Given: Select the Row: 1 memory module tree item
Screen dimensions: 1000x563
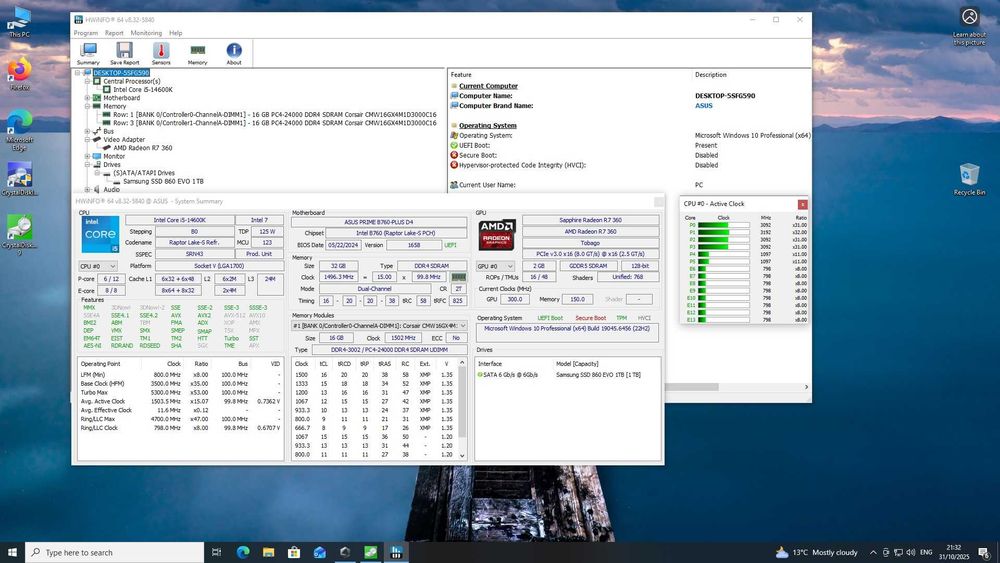Looking at the screenshot, I should point(275,115).
